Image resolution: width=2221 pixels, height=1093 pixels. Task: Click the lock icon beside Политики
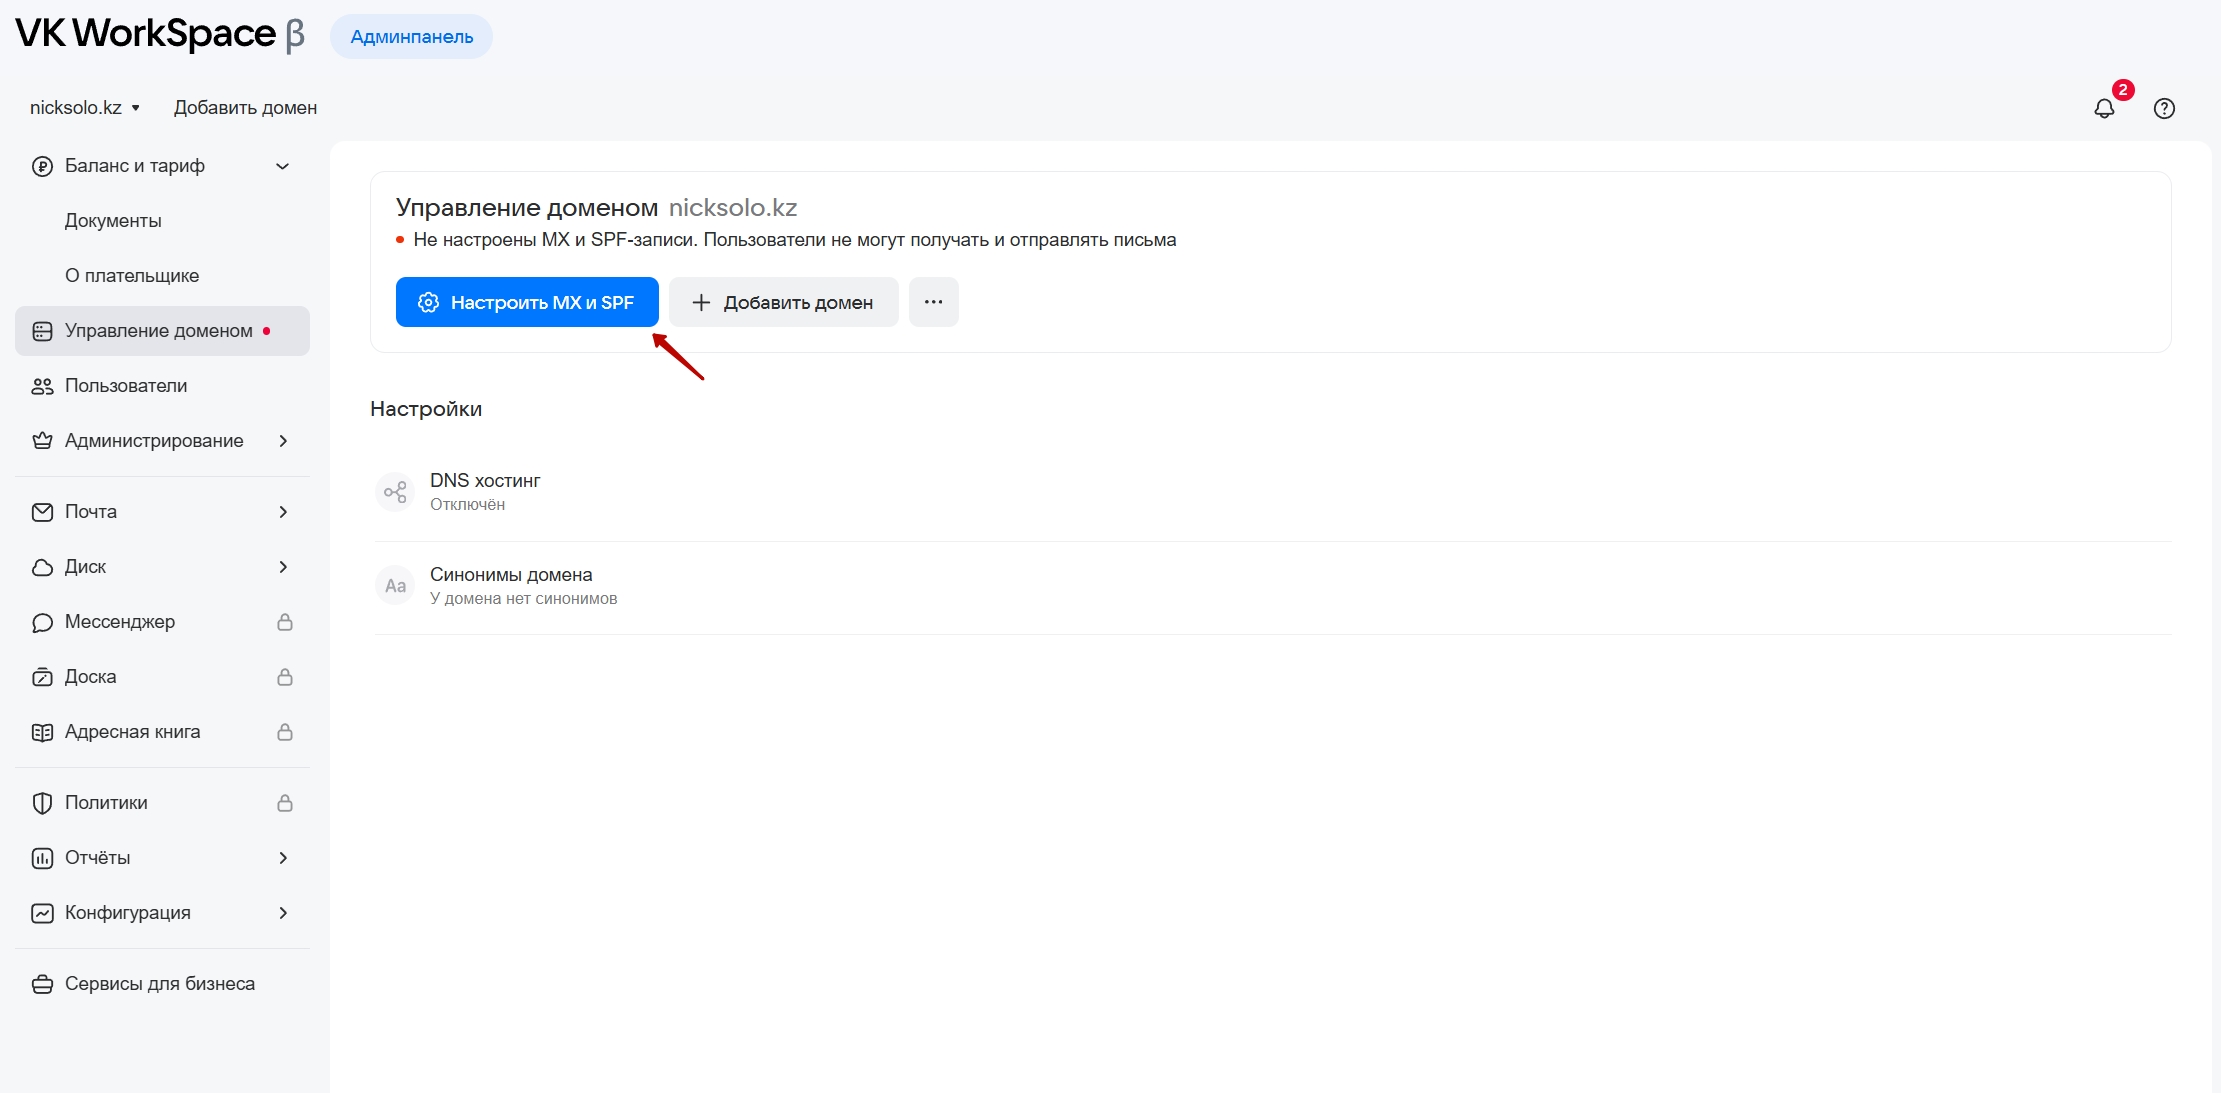(x=285, y=803)
